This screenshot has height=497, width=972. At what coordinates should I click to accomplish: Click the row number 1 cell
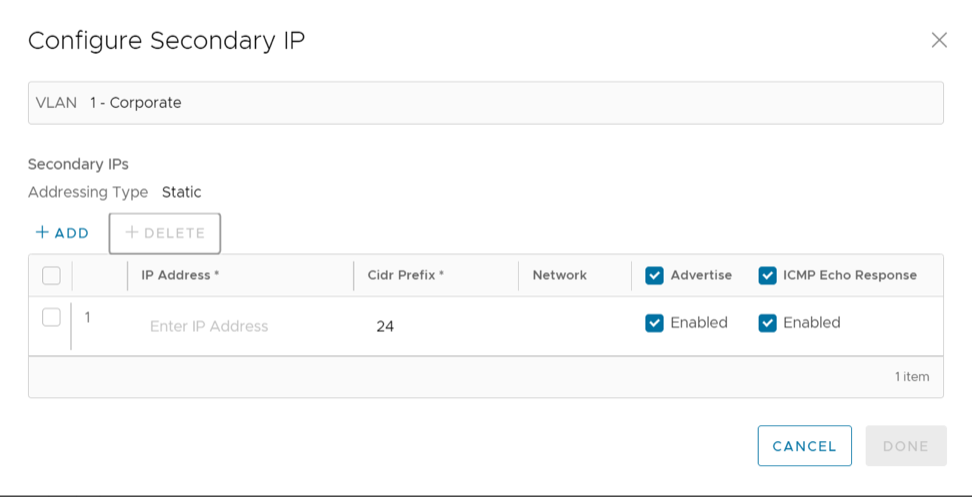88,318
